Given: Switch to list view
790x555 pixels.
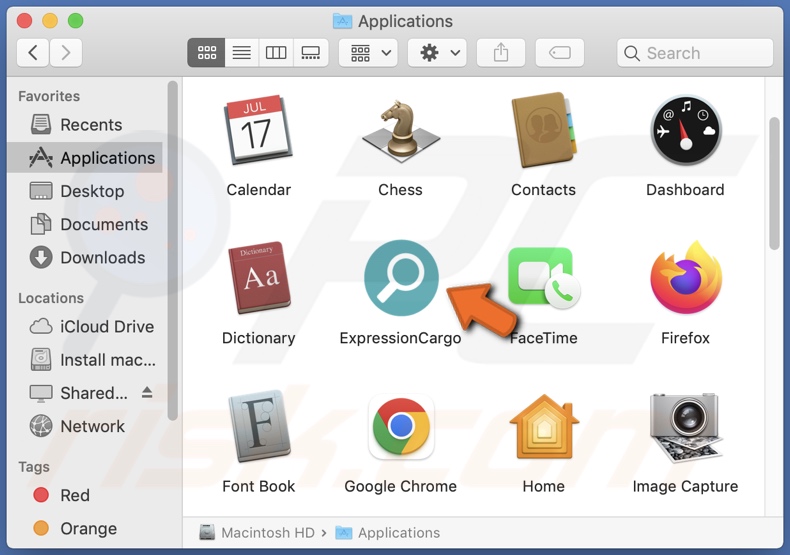Looking at the screenshot, I should coord(242,52).
